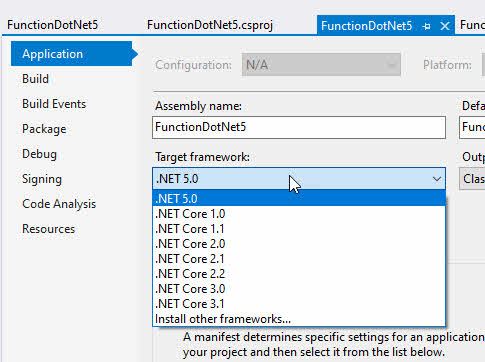Select .NET Core 3.0 target framework
Image resolution: width=485 pixels, height=362 pixels.
pos(299,289)
